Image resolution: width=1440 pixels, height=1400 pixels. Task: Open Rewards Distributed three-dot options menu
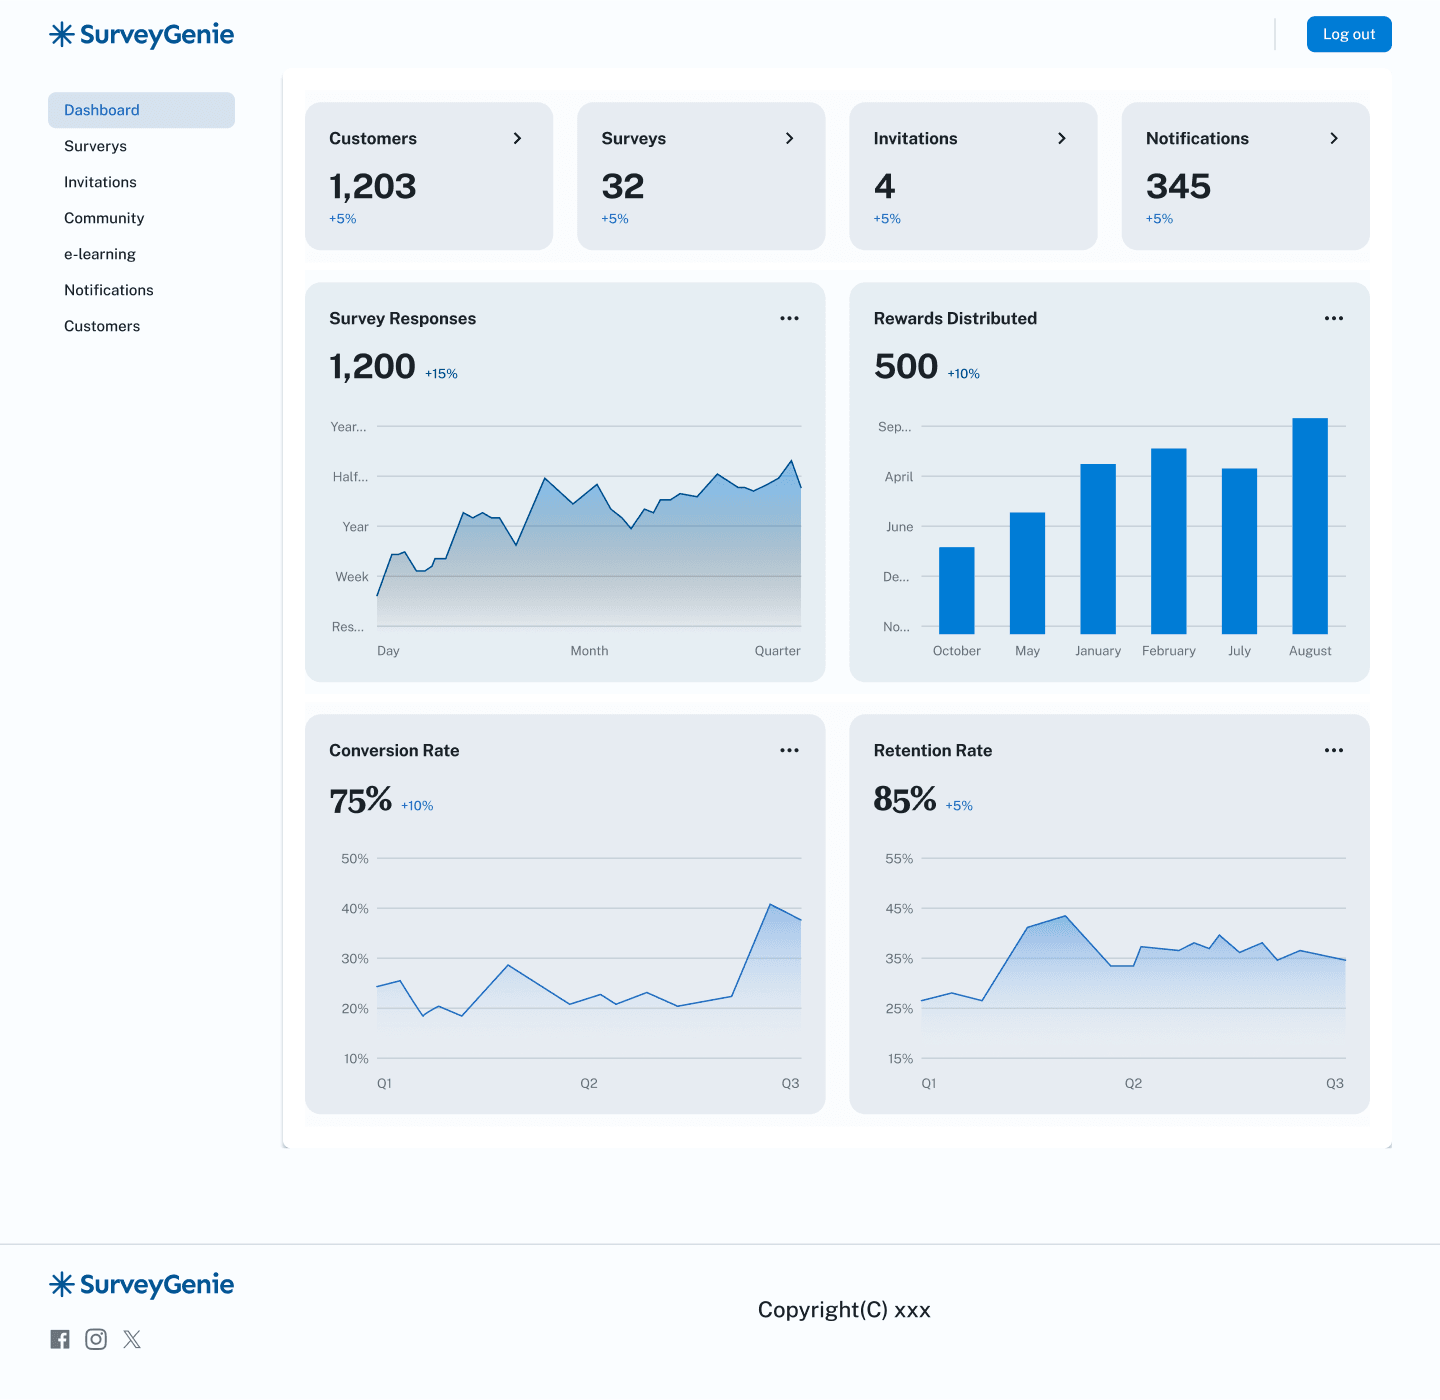(1333, 318)
